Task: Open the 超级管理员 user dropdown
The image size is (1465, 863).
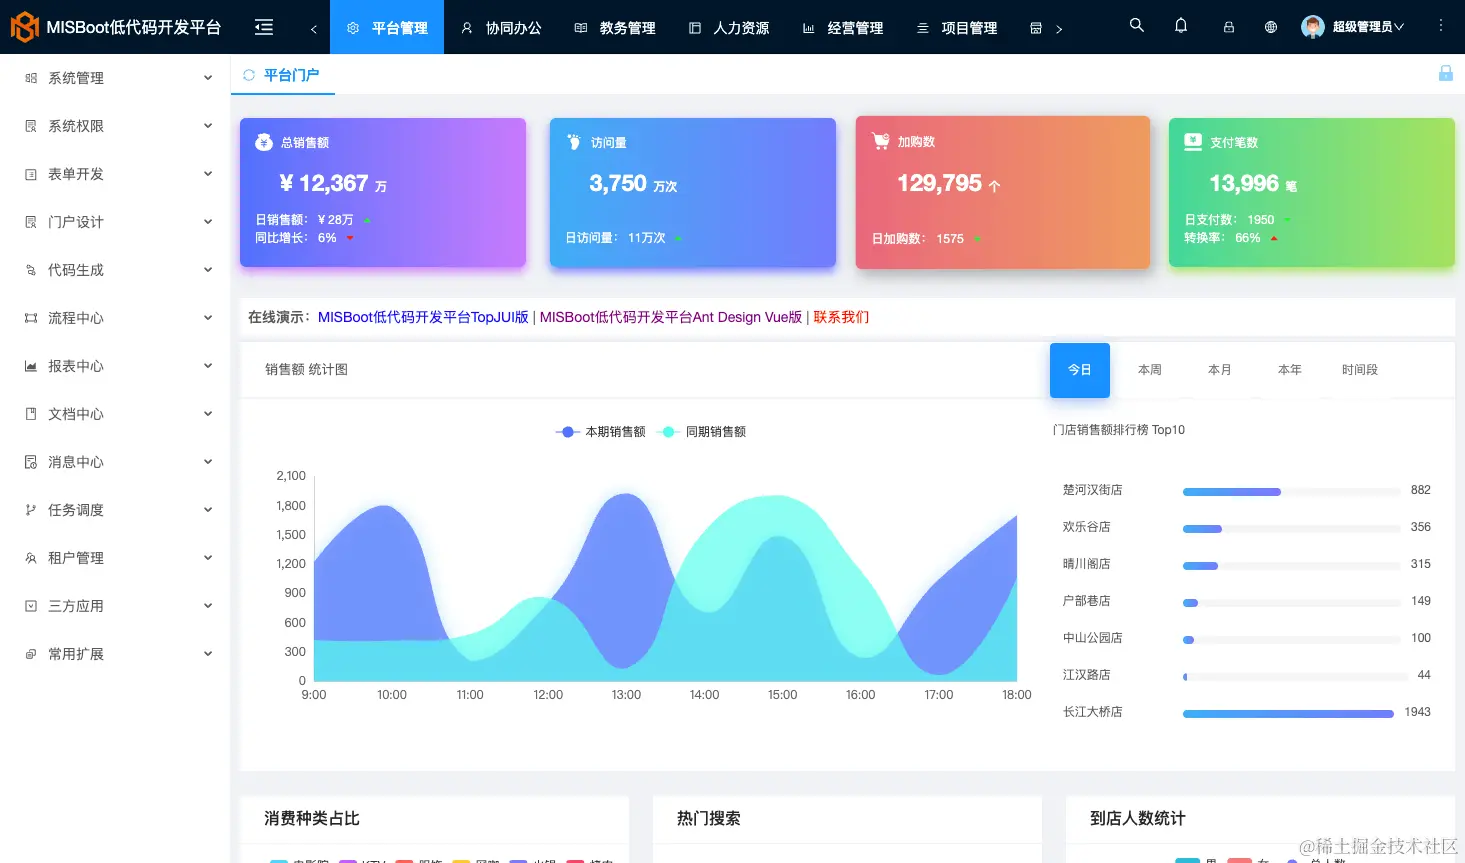Action: point(1368,27)
